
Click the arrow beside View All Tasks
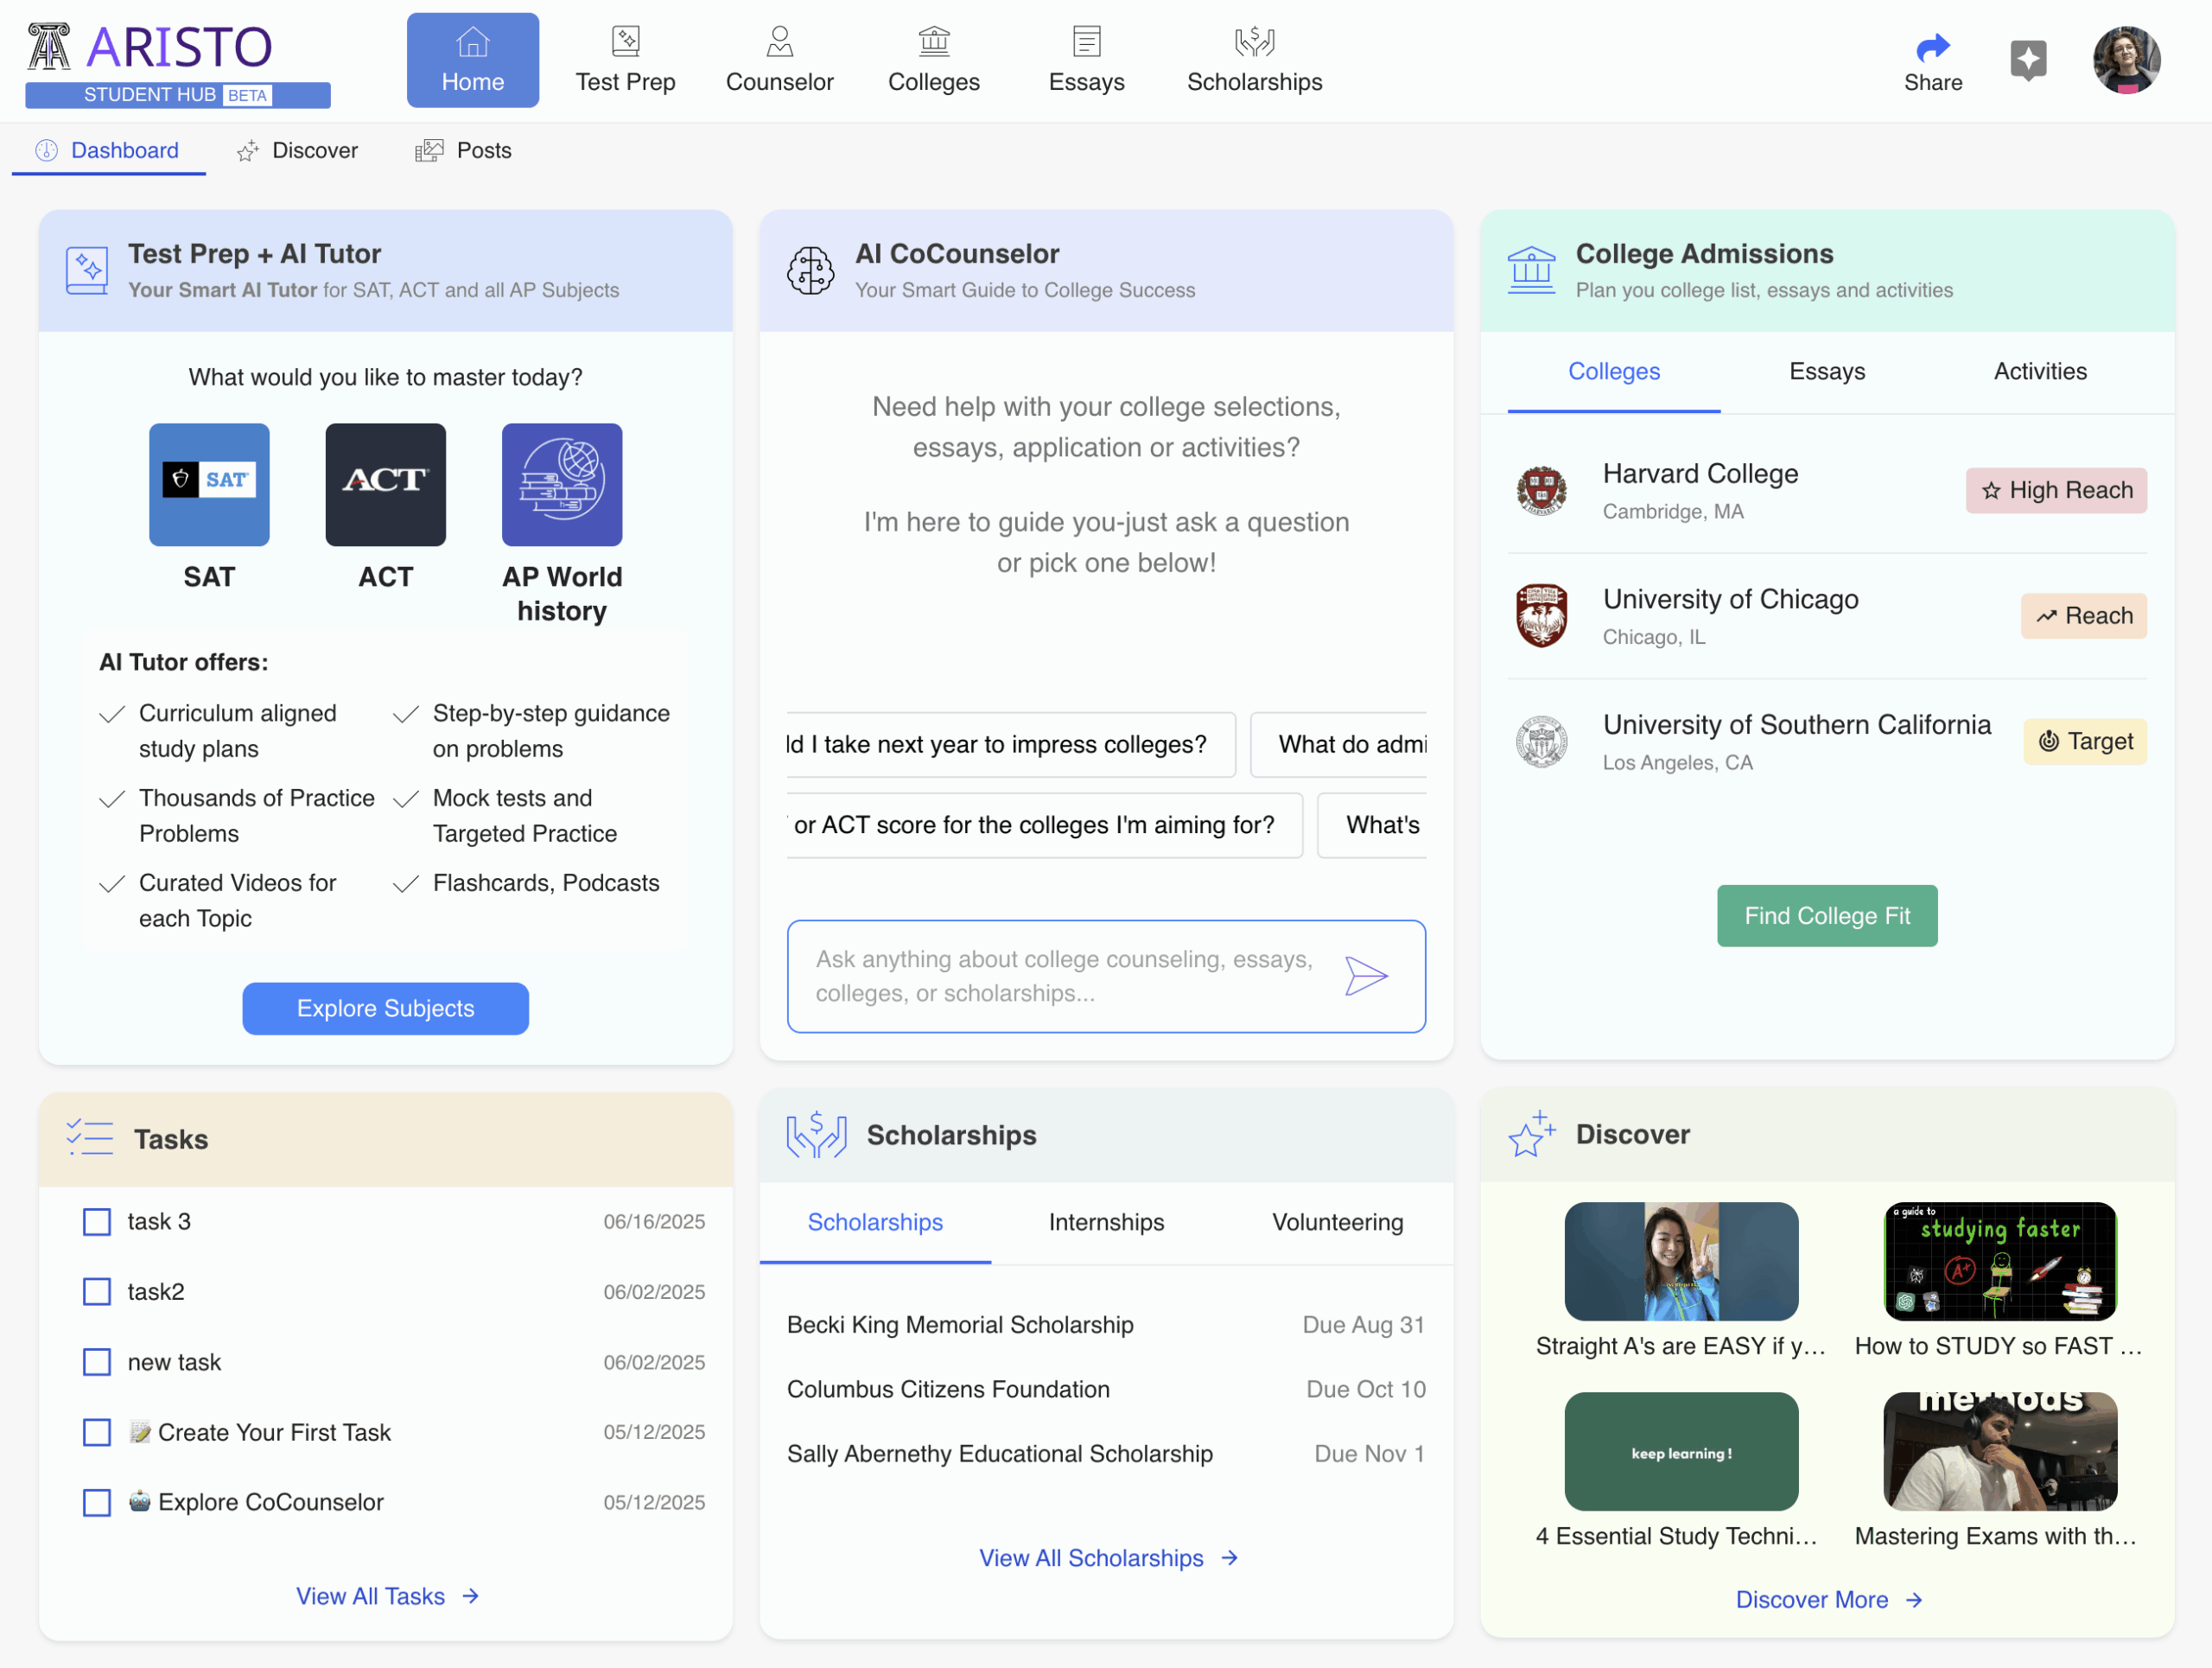(470, 1596)
